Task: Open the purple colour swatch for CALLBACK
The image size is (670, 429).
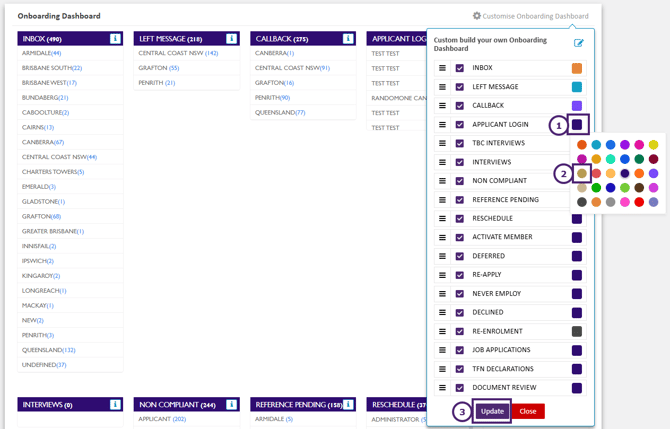Action: click(577, 106)
